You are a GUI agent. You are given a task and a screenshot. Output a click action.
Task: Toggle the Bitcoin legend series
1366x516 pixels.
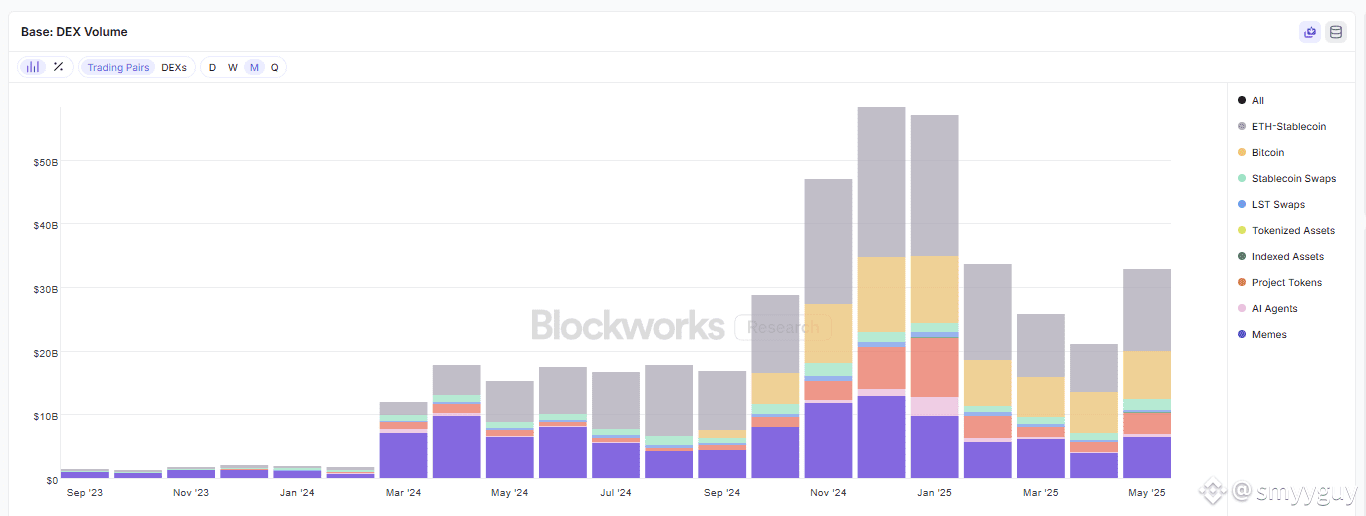click(x=1261, y=152)
